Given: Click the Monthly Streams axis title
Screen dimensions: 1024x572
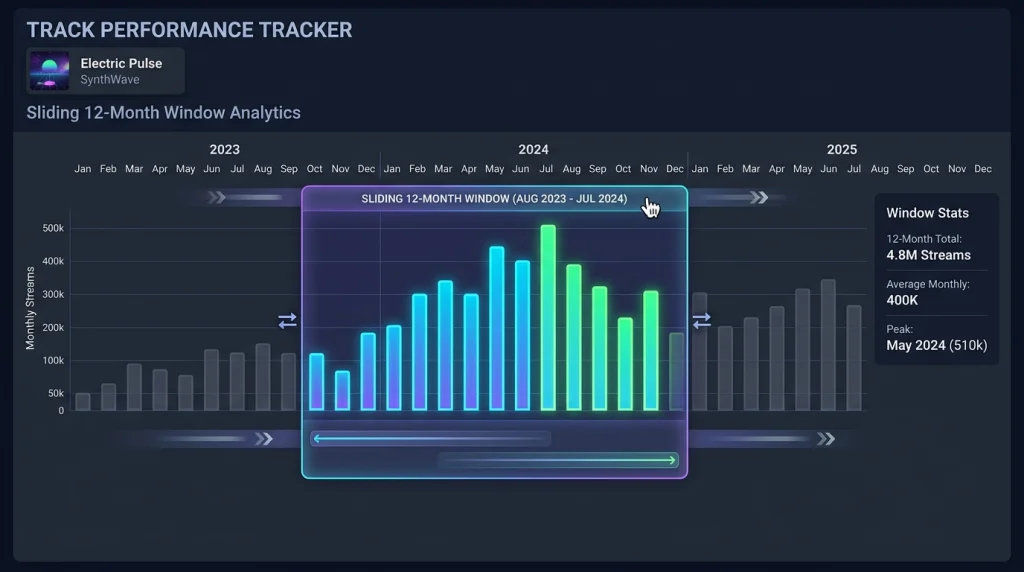Looking at the screenshot, I should pos(30,308).
